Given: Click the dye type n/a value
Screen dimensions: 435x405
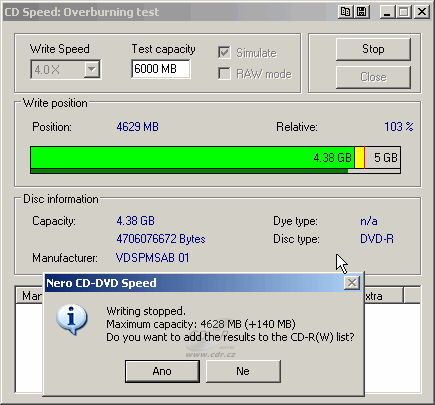Looking at the screenshot, I should click(369, 221).
